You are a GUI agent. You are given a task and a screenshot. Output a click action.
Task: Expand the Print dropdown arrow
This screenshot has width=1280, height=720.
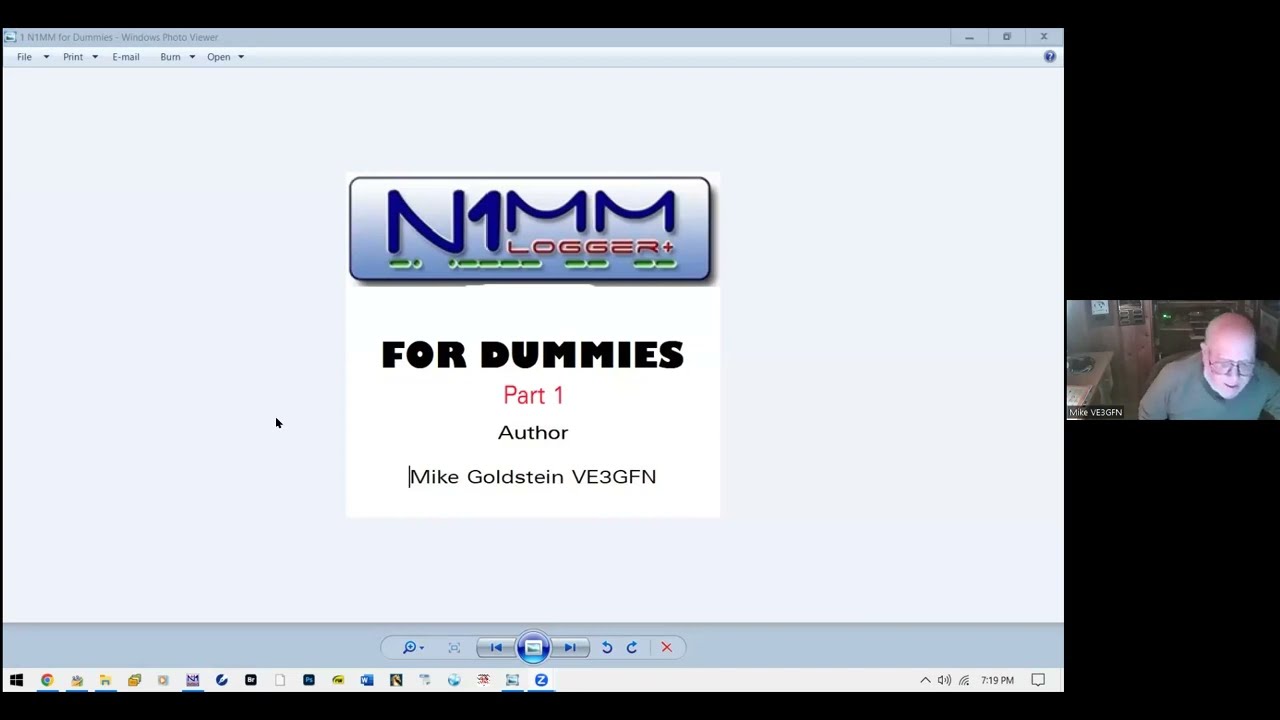tap(95, 57)
